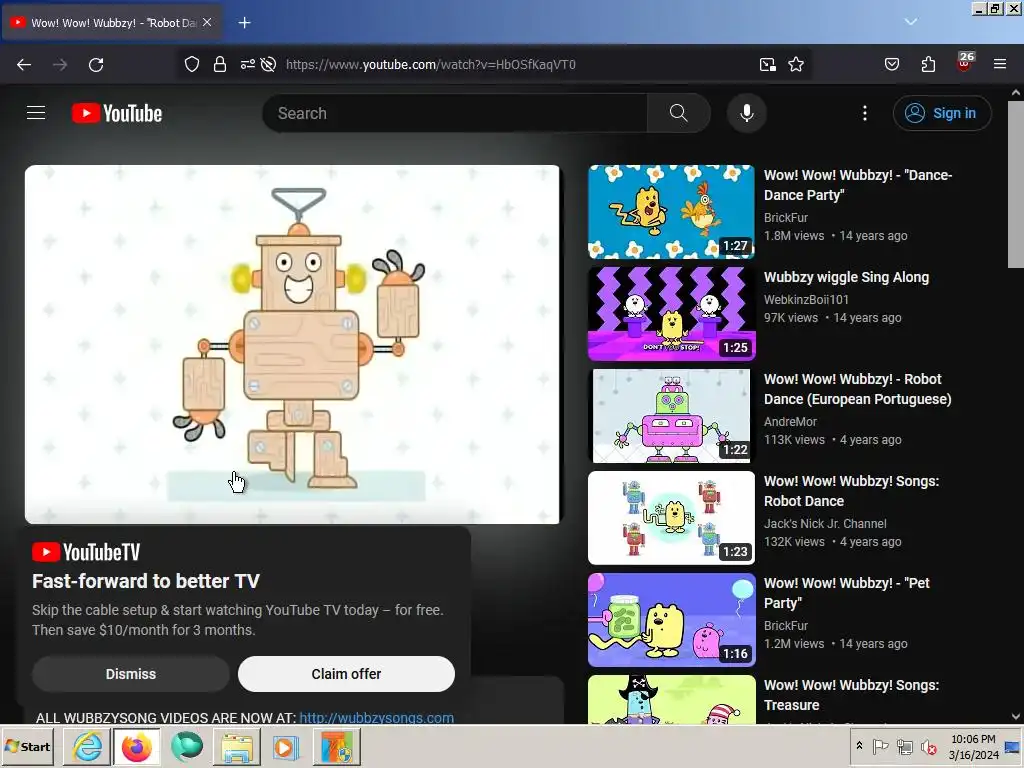The width and height of the screenshot is (1024, 768).
Task: Open the tracking protection shield icon
Action: (191, 65)
